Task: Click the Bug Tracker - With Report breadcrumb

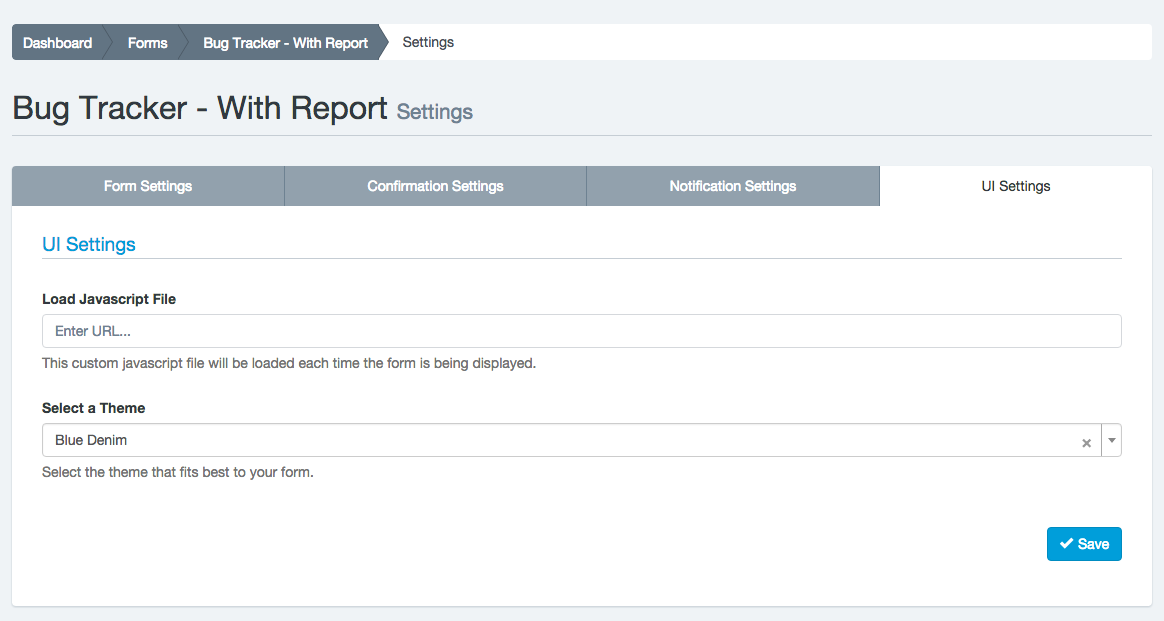Action: click(x=285, y=43)
